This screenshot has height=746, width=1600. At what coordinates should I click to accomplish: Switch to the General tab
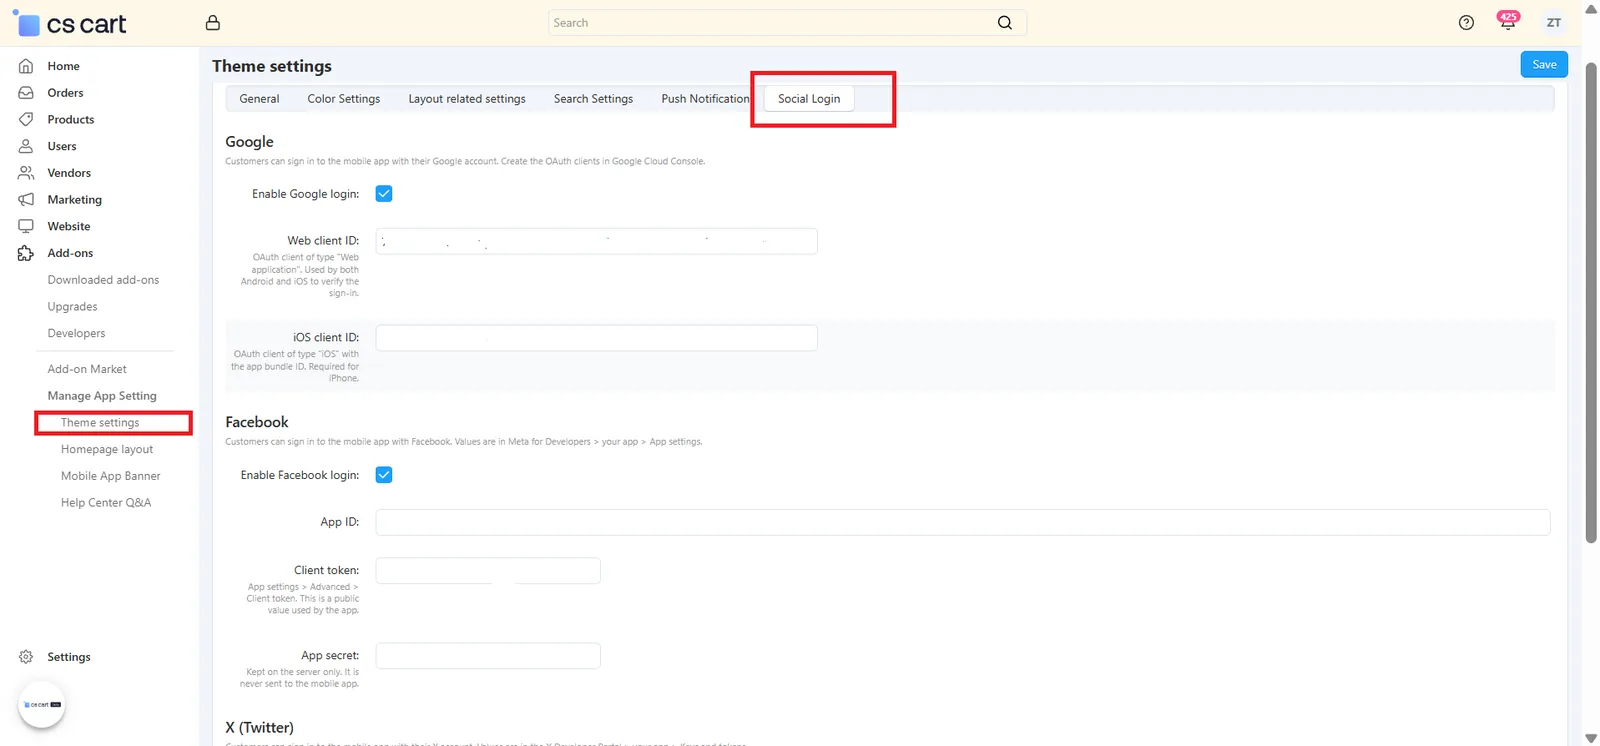pos(259,99)
